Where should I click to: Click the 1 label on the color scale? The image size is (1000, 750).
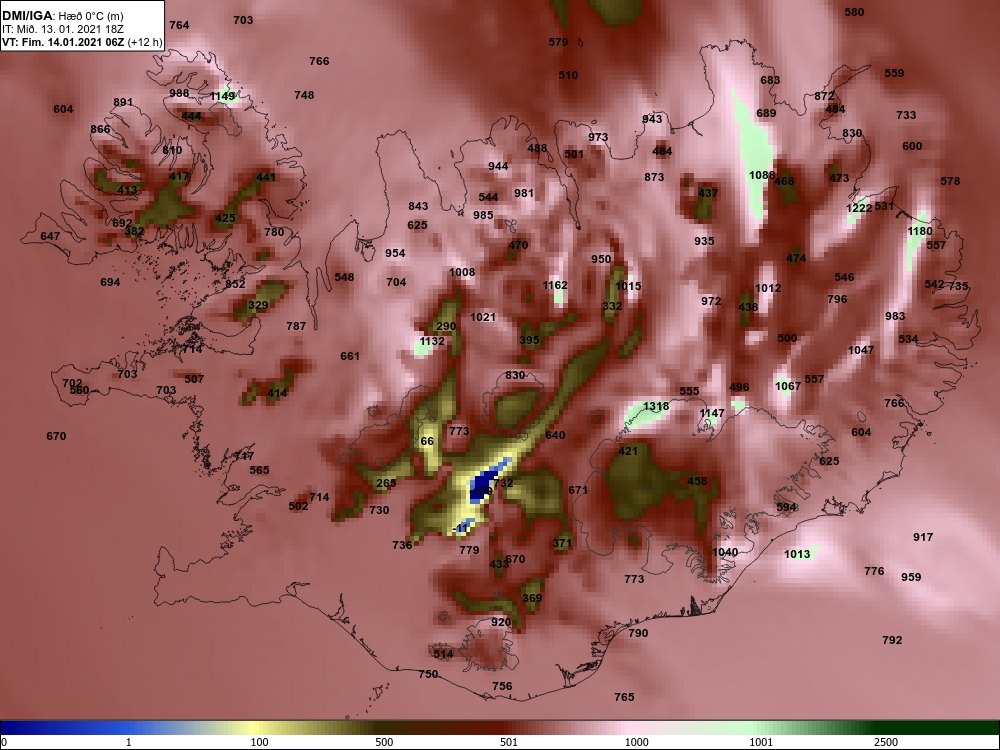click(x=129, y=742)
